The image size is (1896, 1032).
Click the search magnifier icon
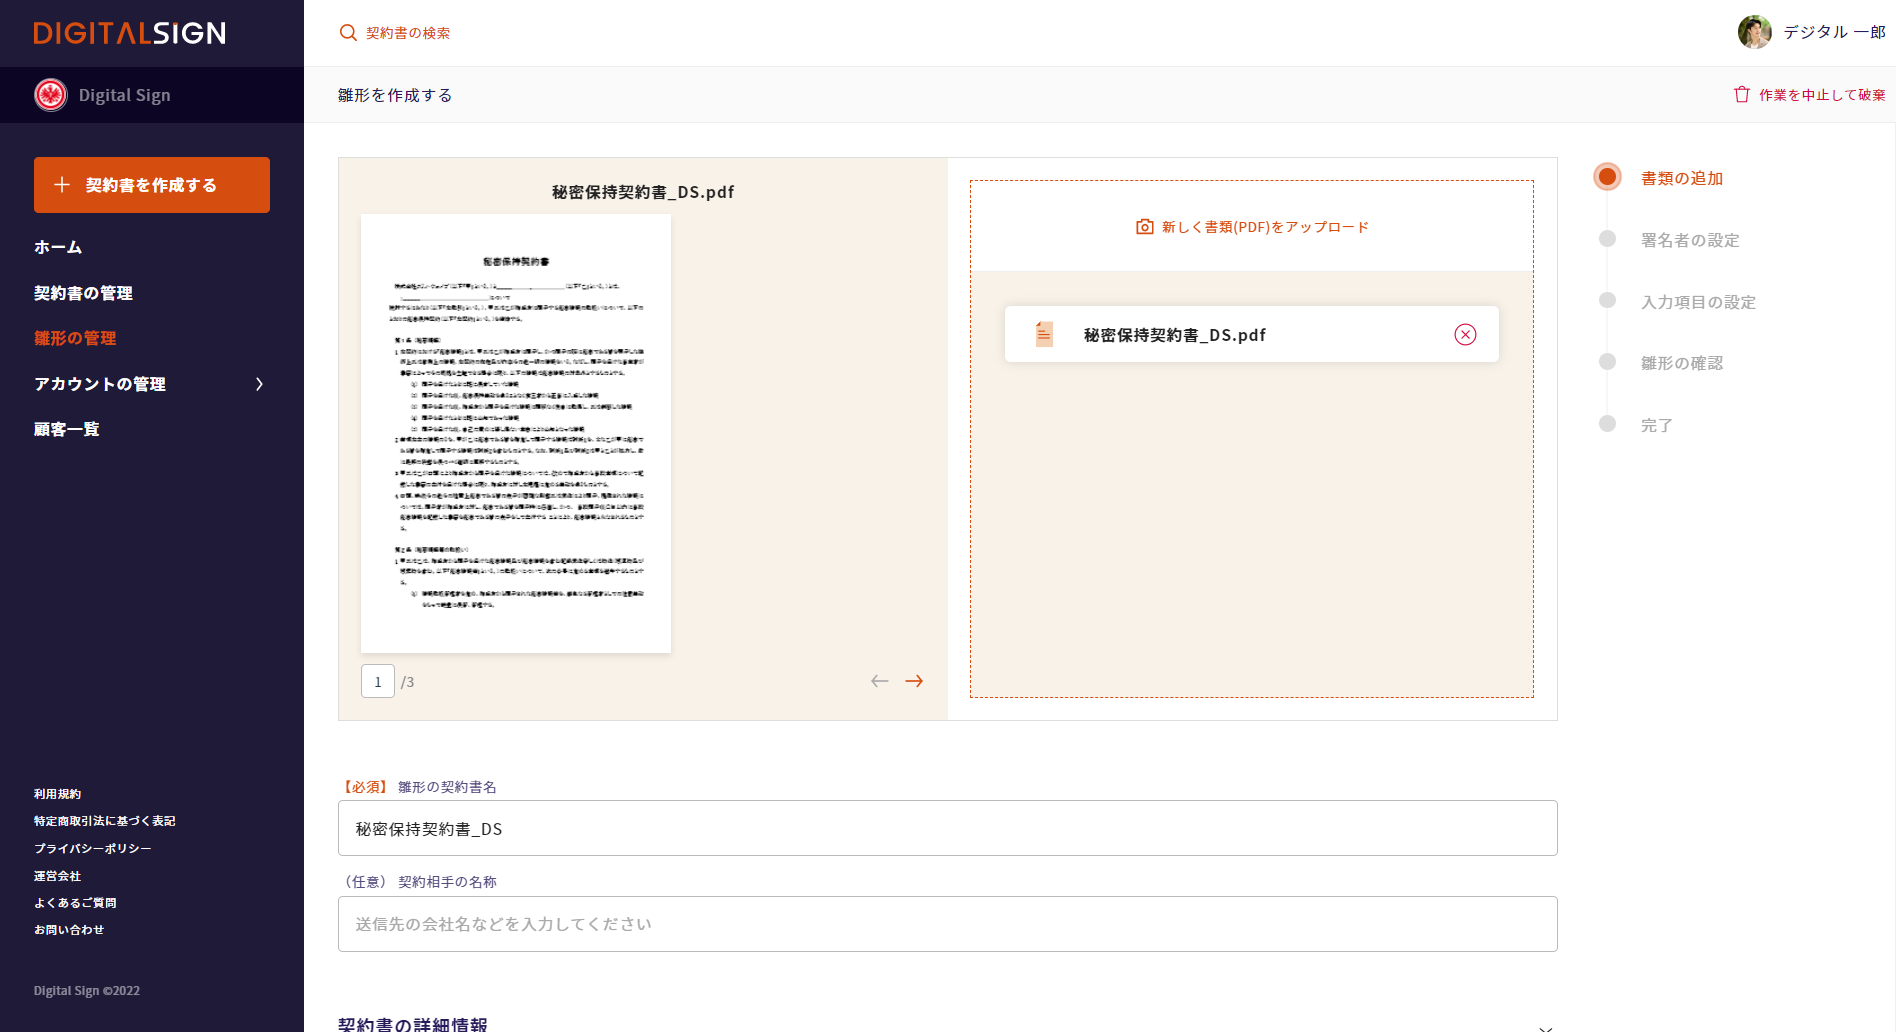tap(348, 33)
